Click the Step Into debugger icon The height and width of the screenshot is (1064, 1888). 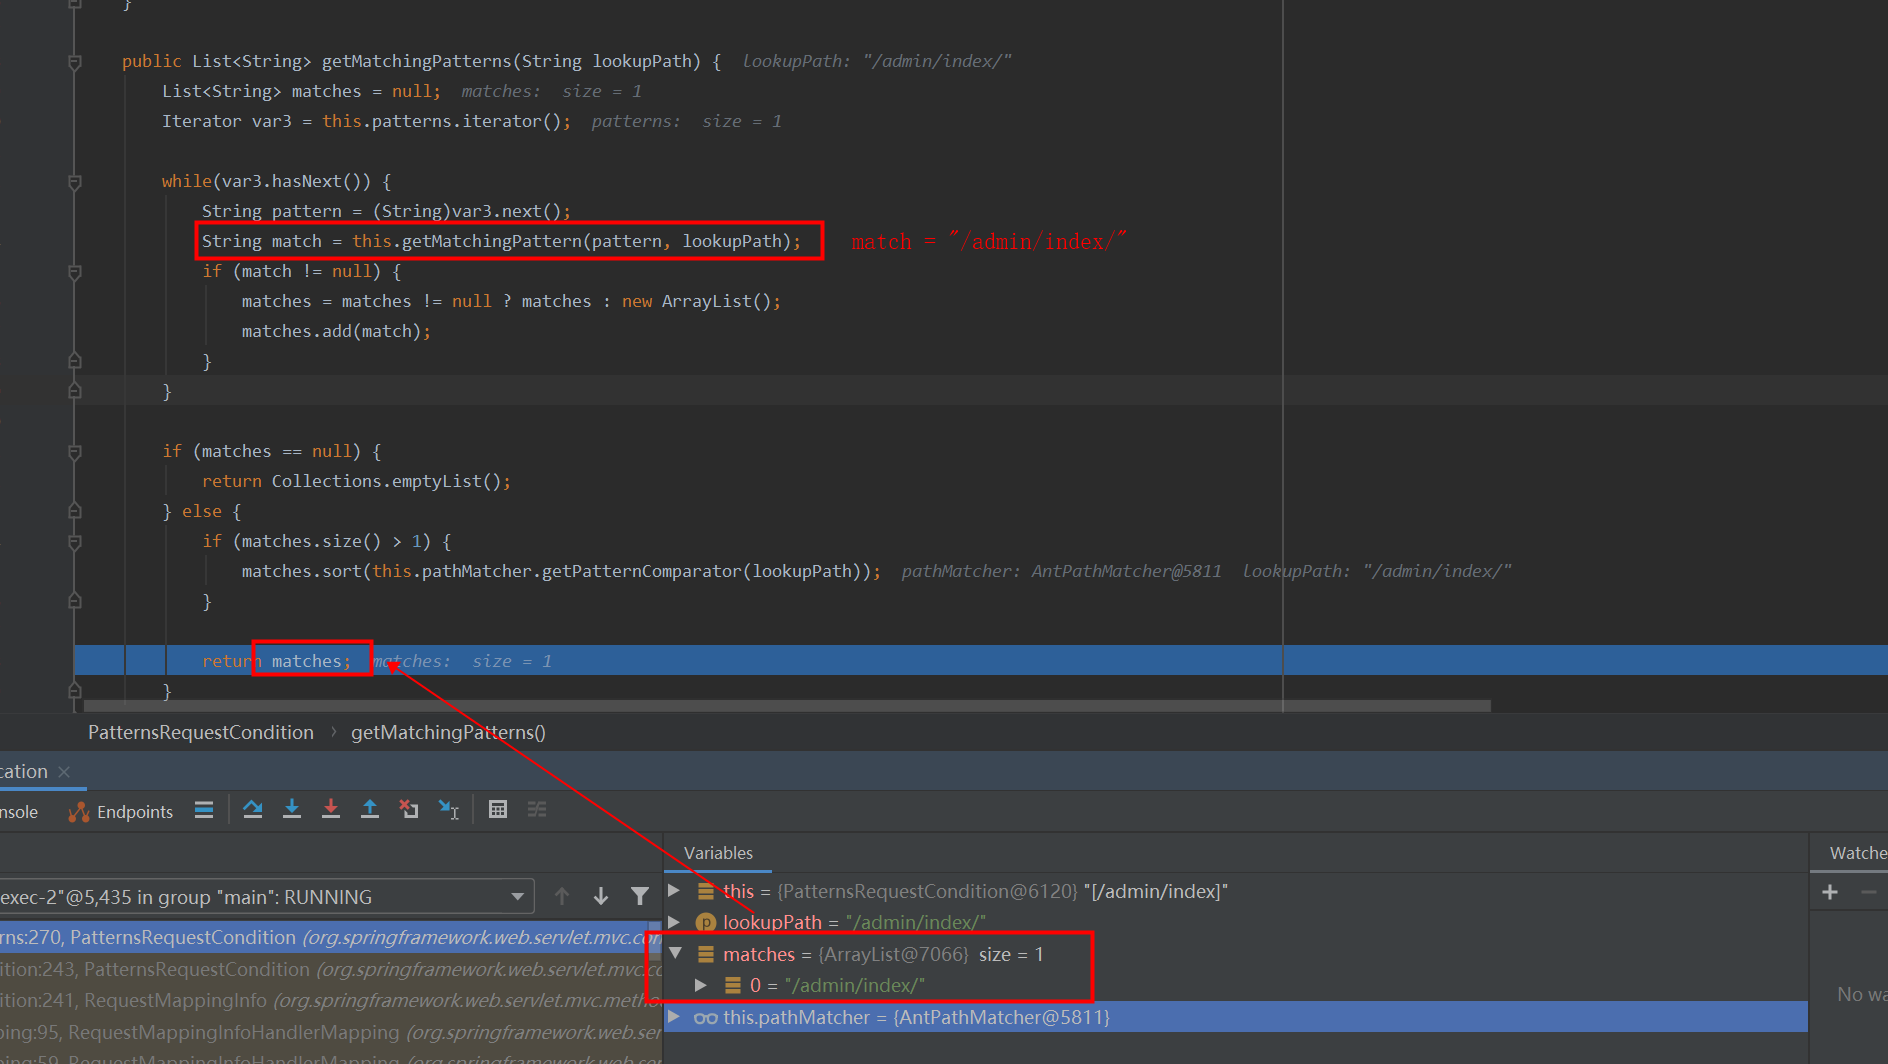(x=292, y=810)
